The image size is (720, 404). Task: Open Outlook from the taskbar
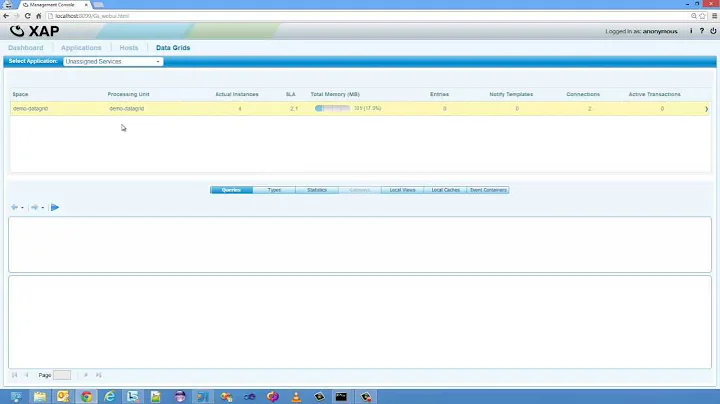tap(63, 397)
